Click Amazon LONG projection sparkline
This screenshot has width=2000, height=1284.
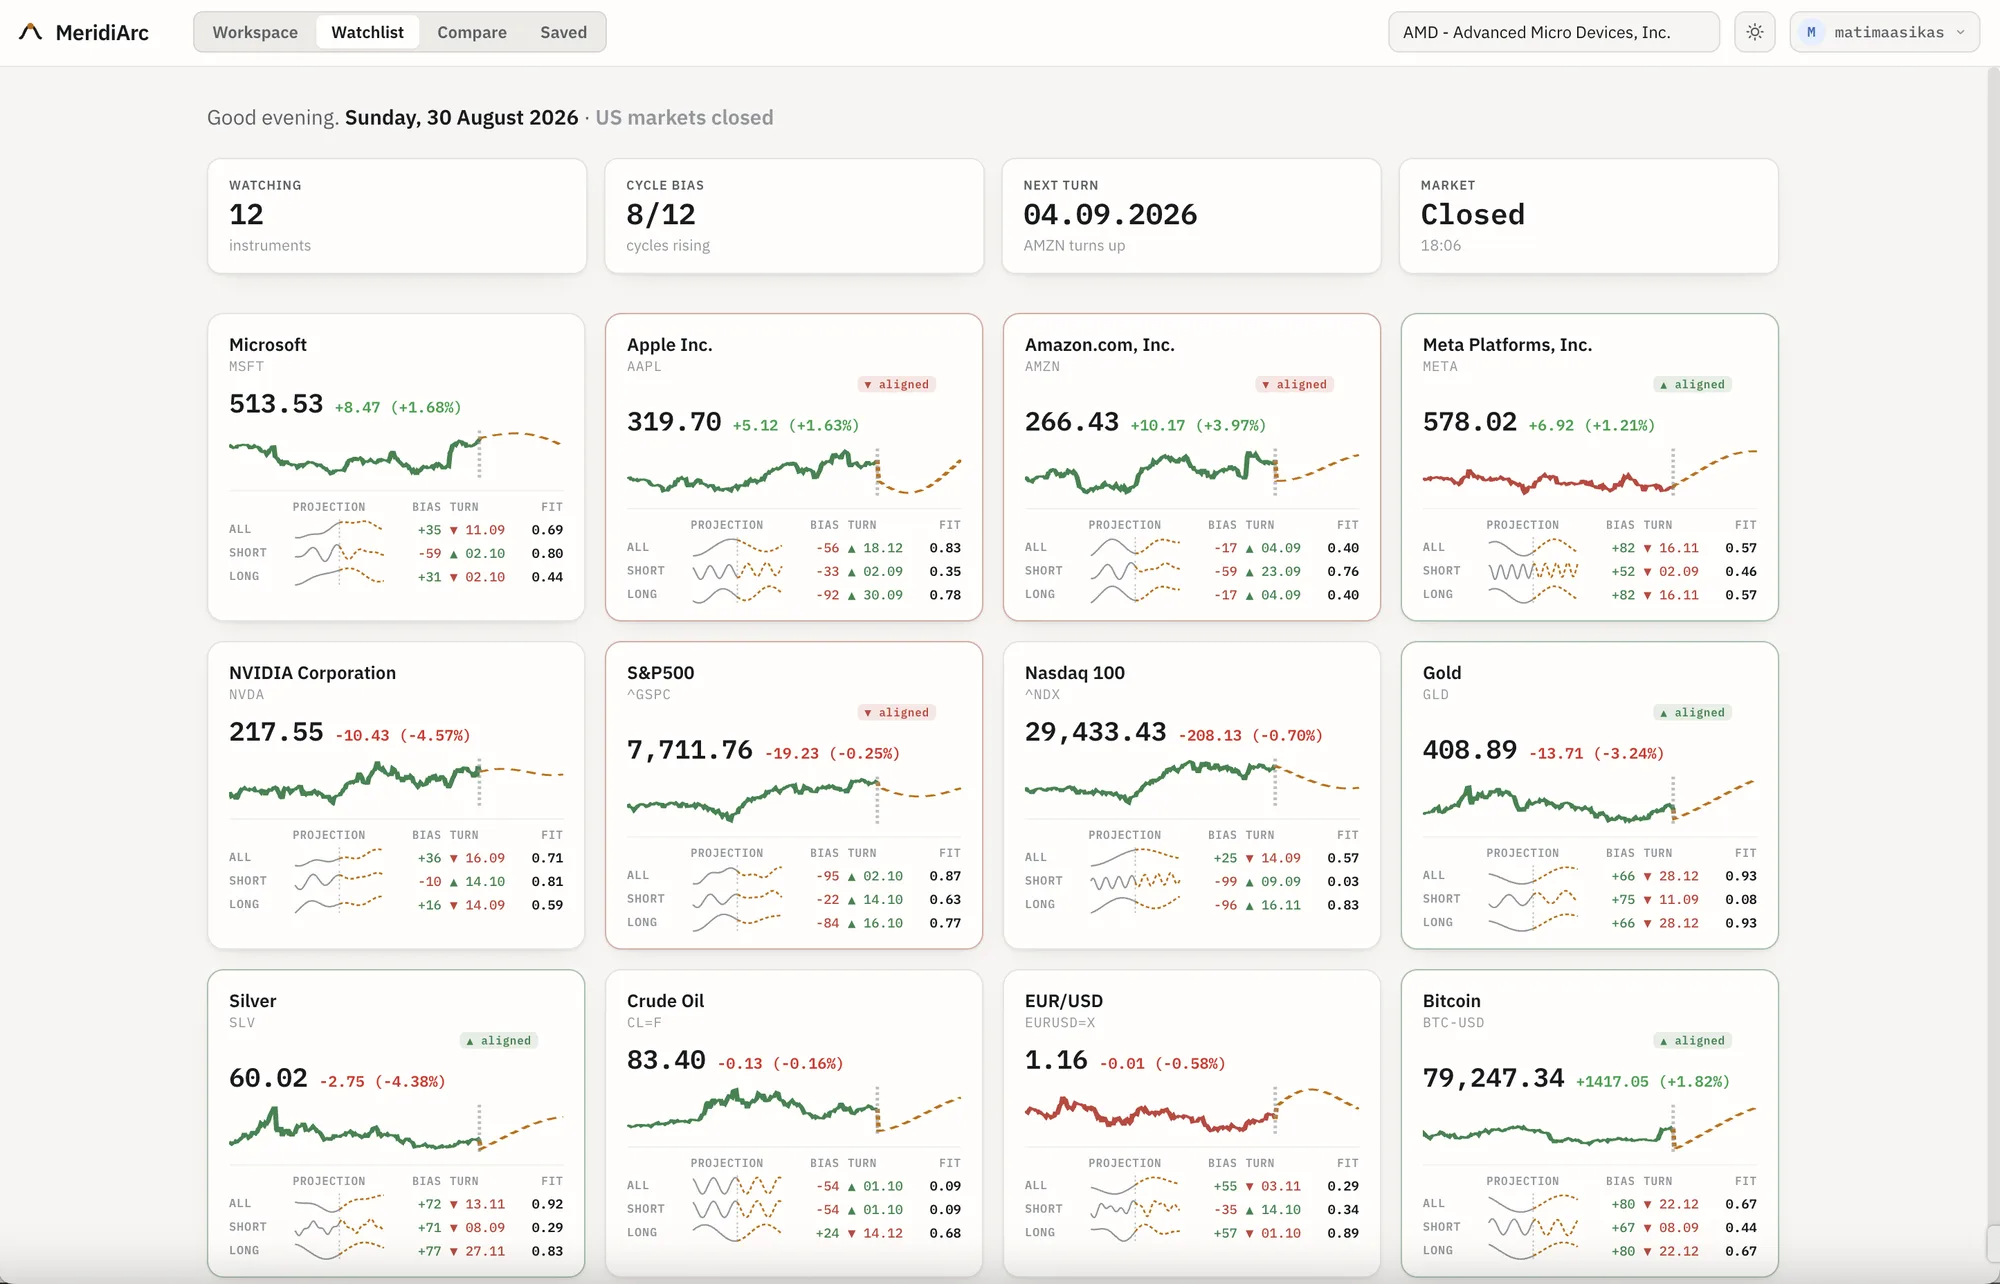tap(1135, 594)
